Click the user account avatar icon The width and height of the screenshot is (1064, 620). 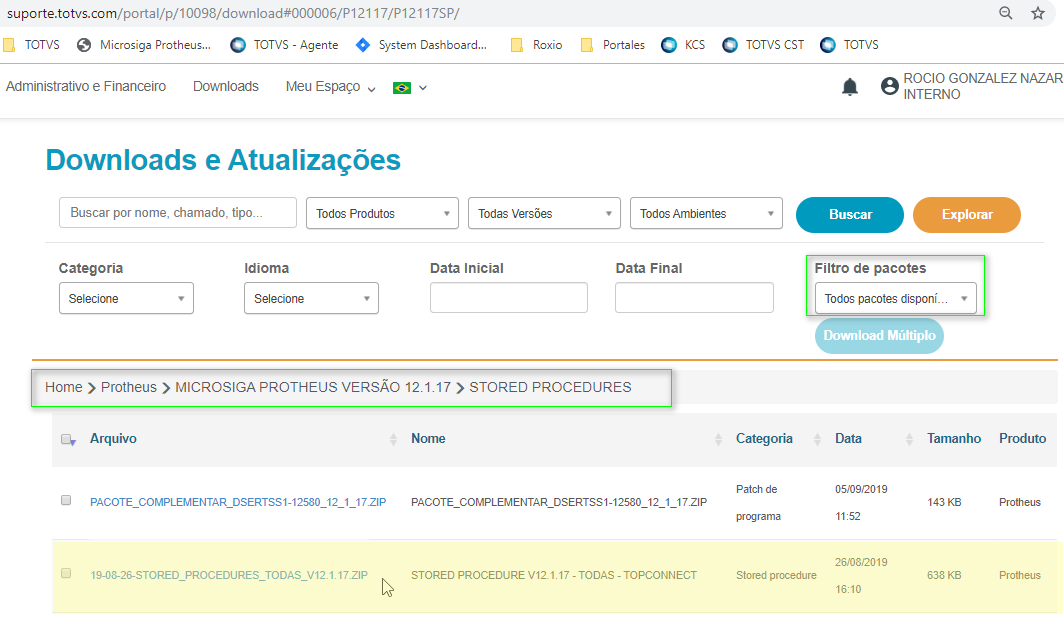pyautogui.click(x=889, y=86)
